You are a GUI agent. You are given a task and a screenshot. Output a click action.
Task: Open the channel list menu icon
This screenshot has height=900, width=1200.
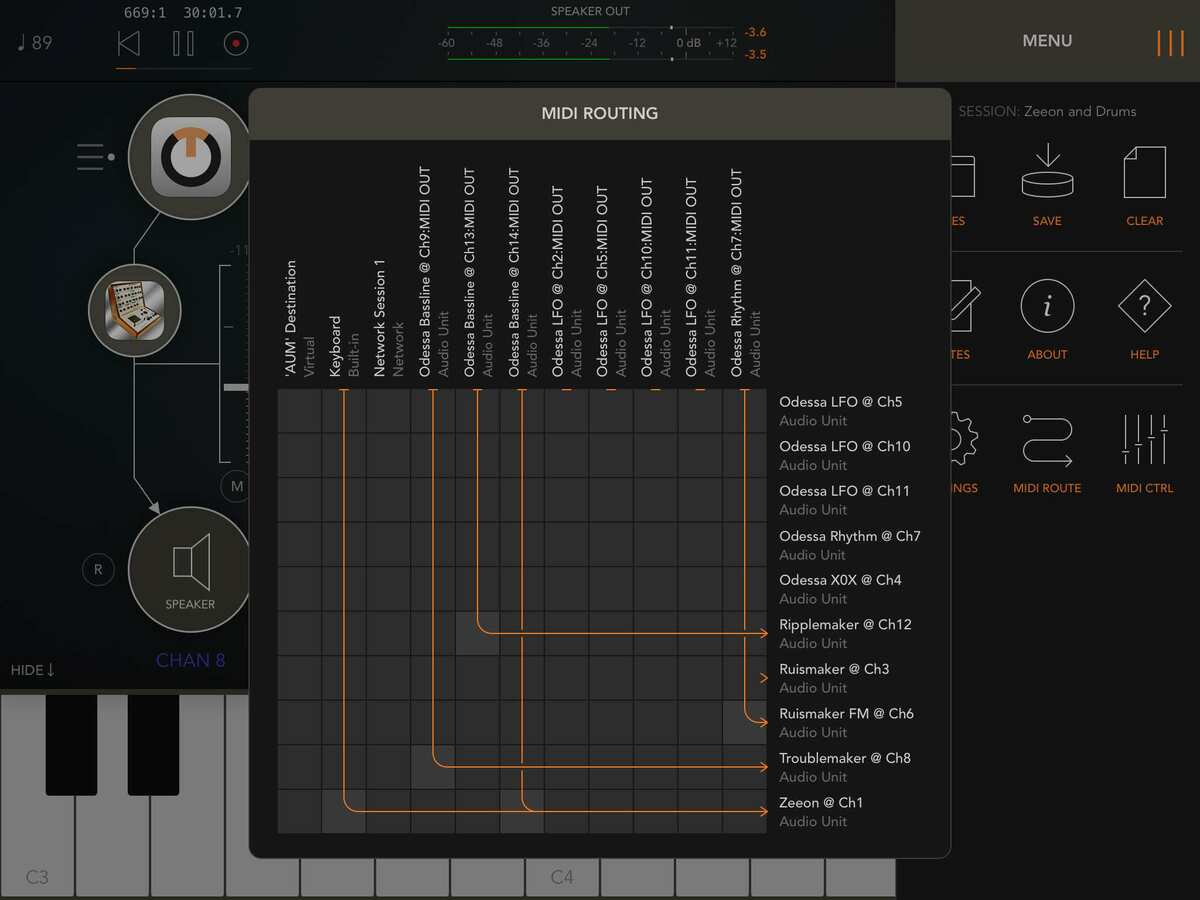(96, 157)
